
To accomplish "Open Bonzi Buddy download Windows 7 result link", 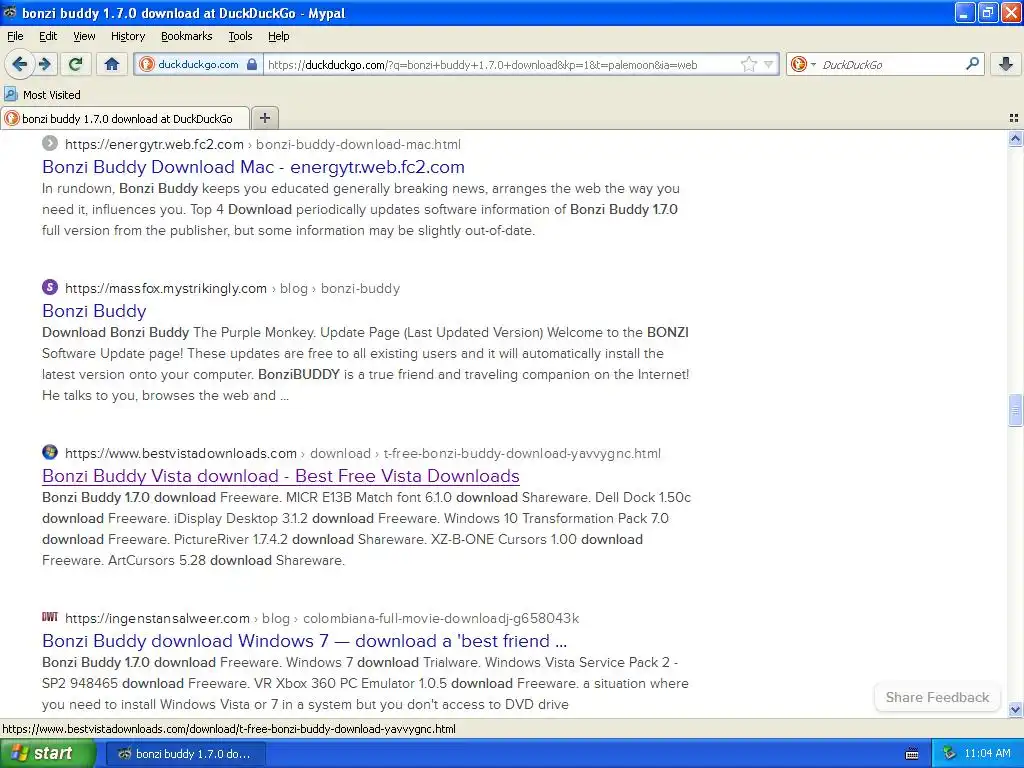I will click(x=304, y=641).
